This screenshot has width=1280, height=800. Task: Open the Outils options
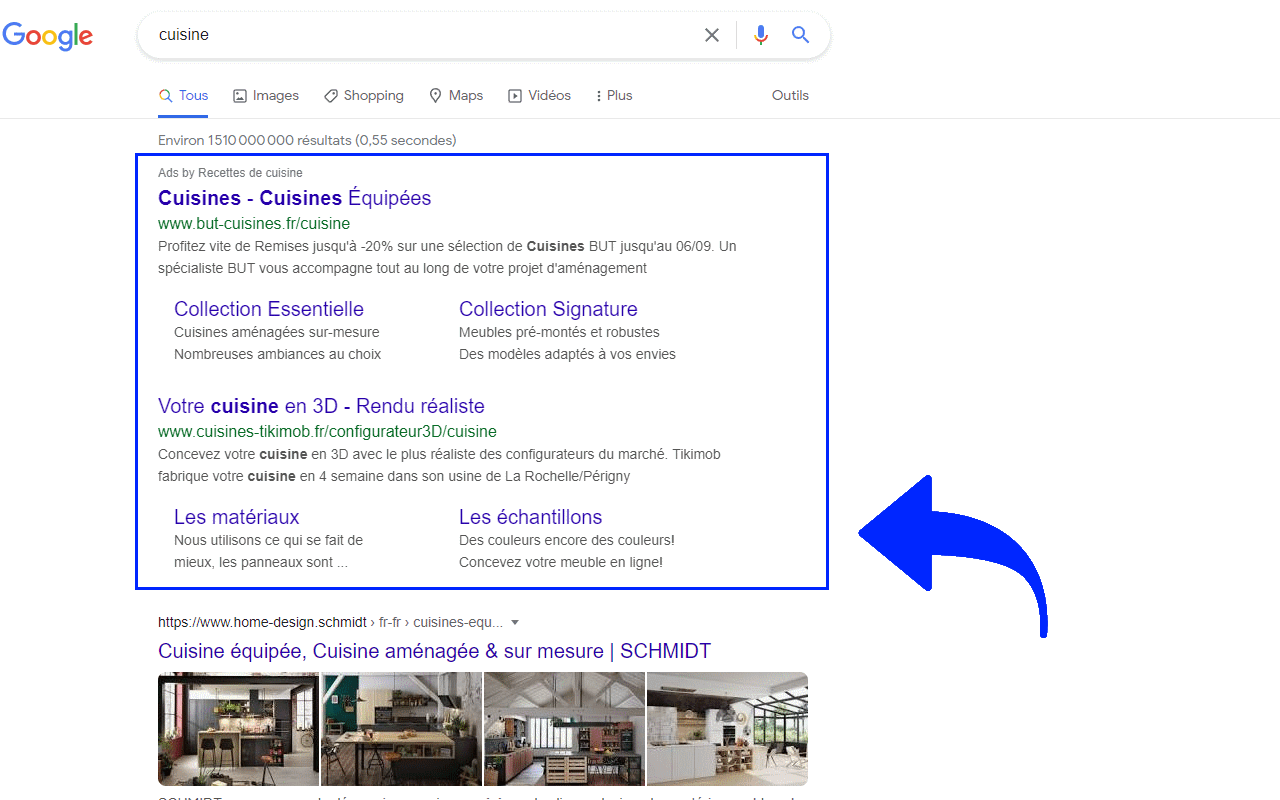pyautogui.click(x=790, y=96)
